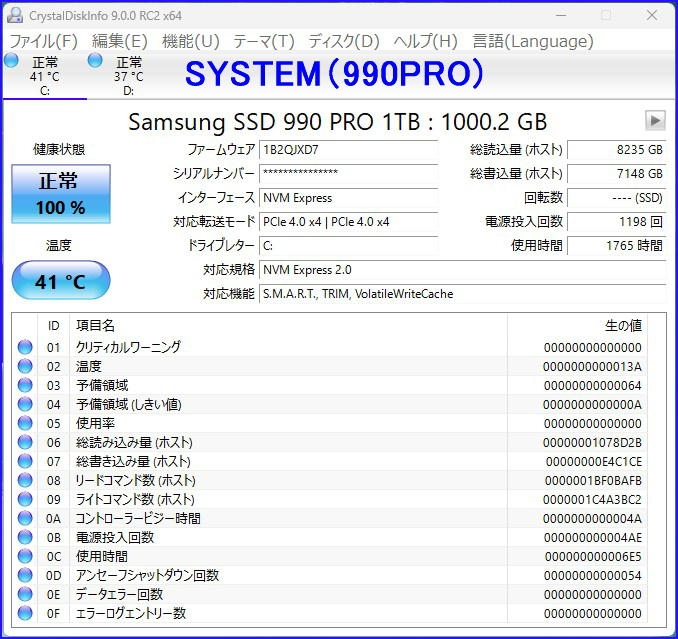Click raw value 0000001078D2B

point(592,443)
